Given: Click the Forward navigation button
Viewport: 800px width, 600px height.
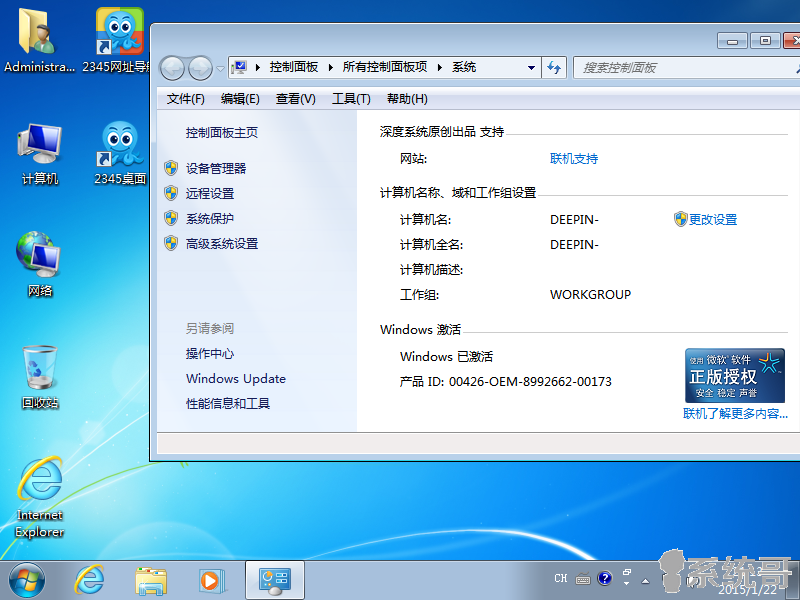Looking at the screenshot, I should pyautogui.click(x=200, y=68).
